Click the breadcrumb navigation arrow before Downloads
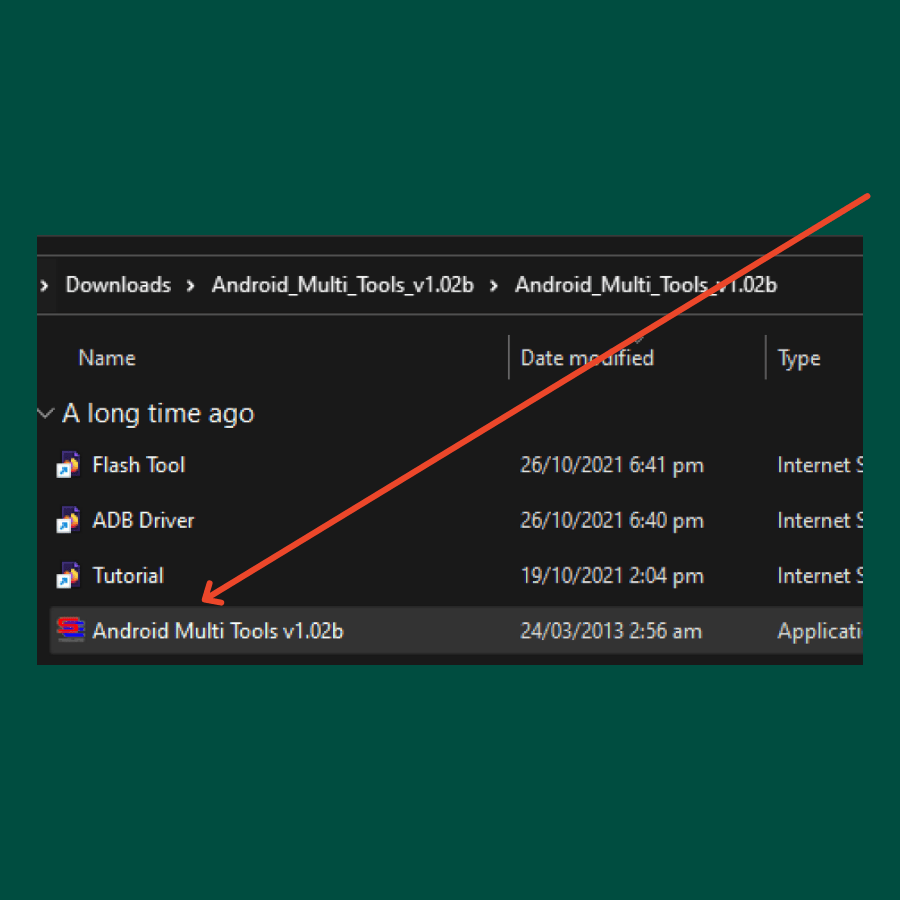This screenshot has width=900, height=900. pos(44,285)
